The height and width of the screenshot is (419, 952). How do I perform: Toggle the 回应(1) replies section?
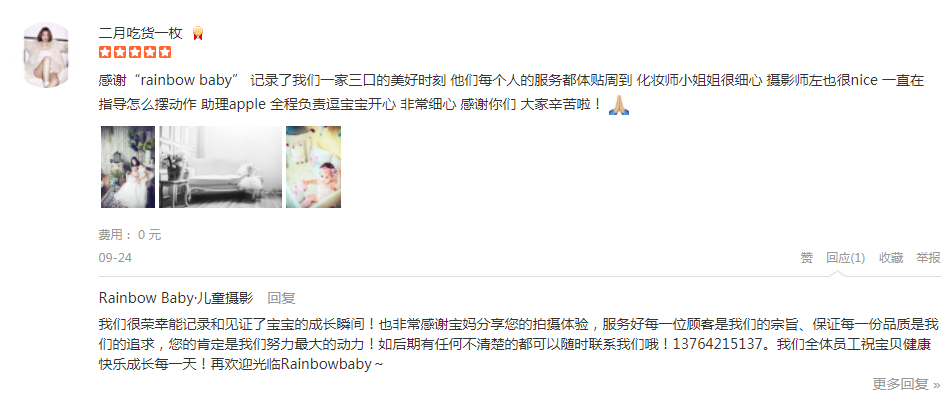tap(845, 258)
